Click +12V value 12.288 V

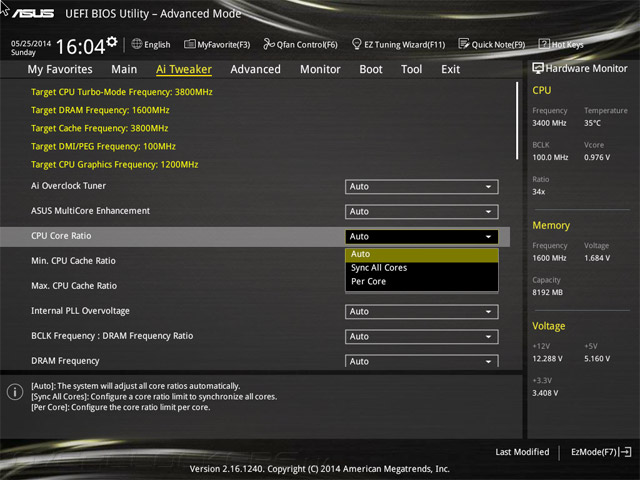547,358
